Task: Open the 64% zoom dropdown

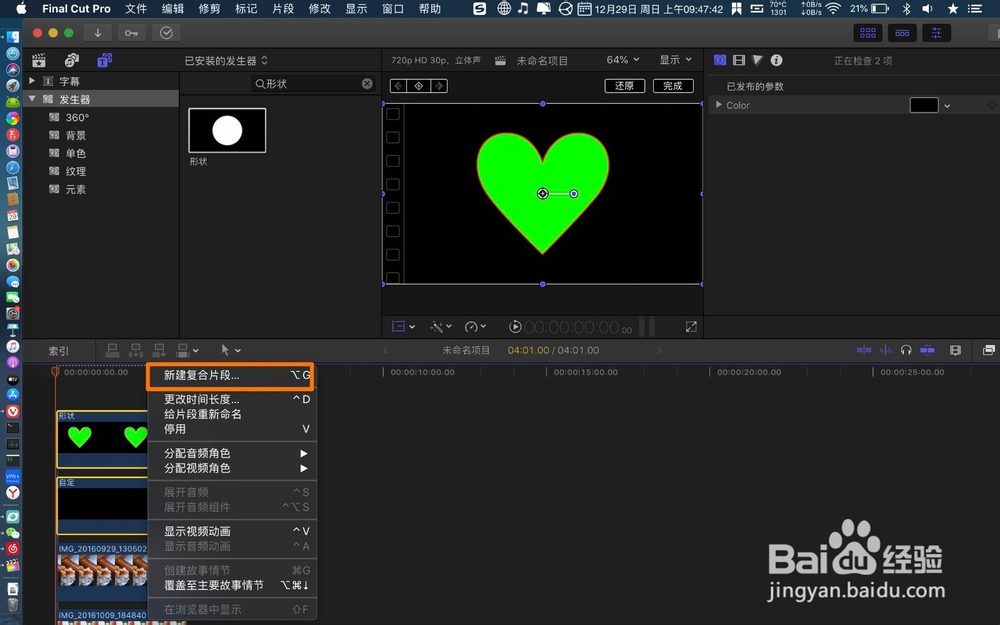Action: 622,59
